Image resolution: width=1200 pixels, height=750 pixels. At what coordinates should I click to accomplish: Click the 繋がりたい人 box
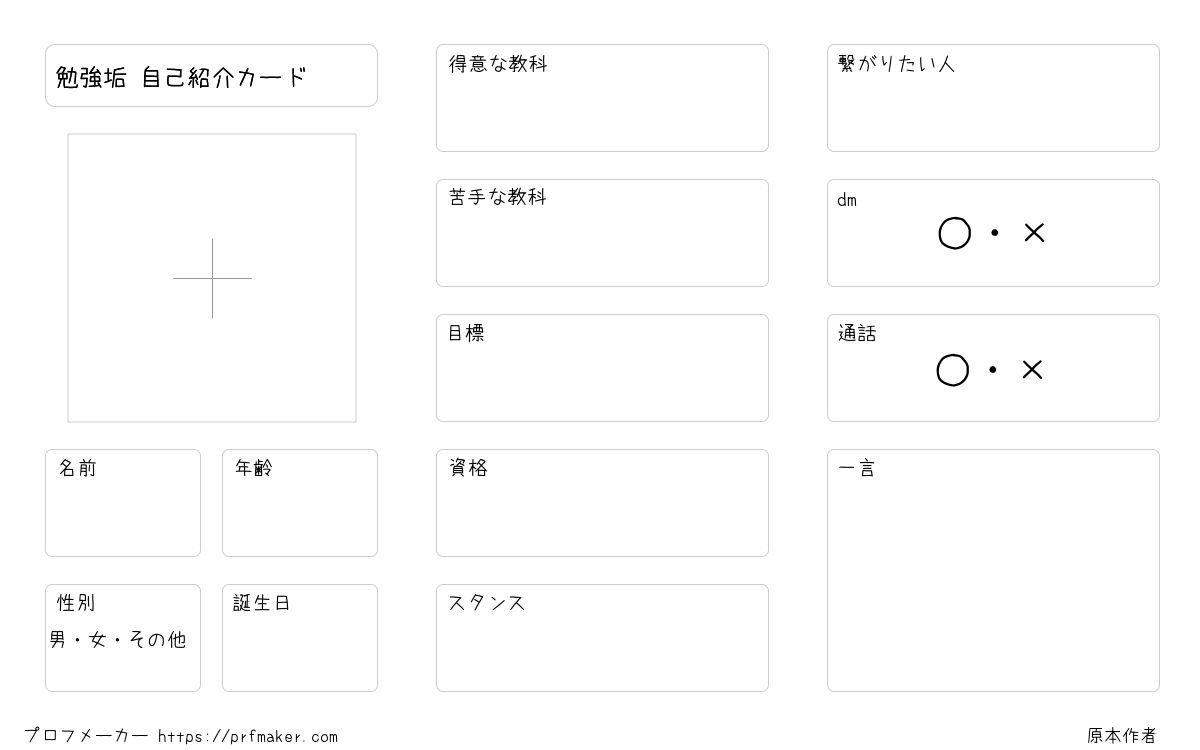coord(993,98)
